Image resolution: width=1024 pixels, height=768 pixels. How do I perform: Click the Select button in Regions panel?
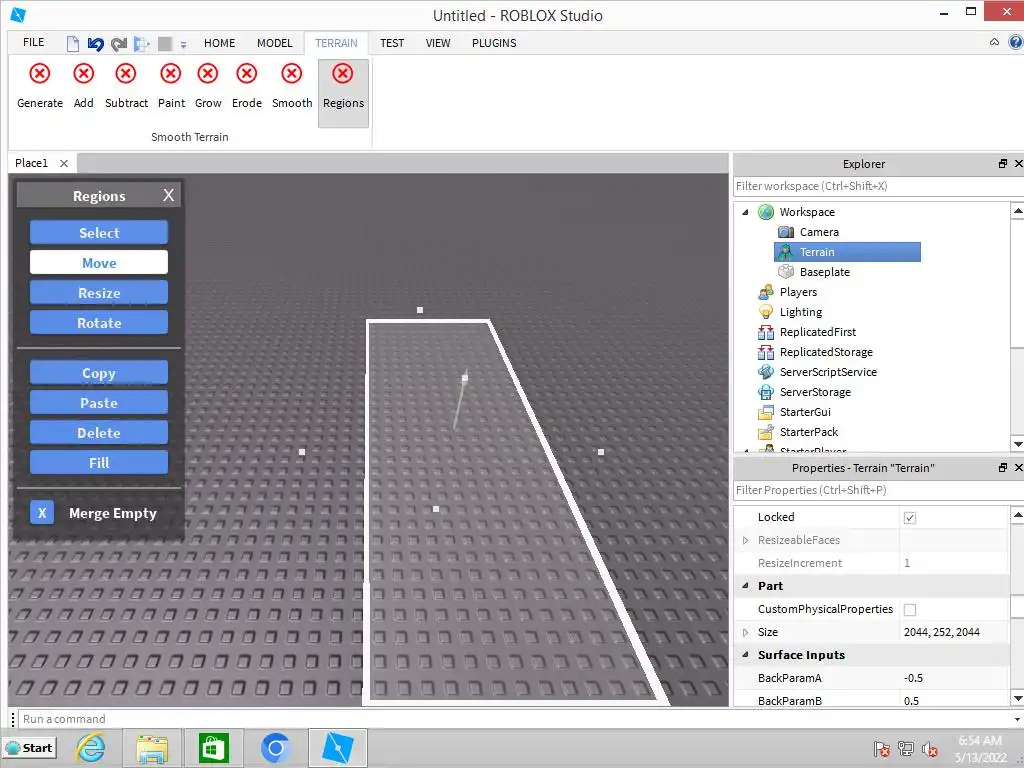point(99,232)
